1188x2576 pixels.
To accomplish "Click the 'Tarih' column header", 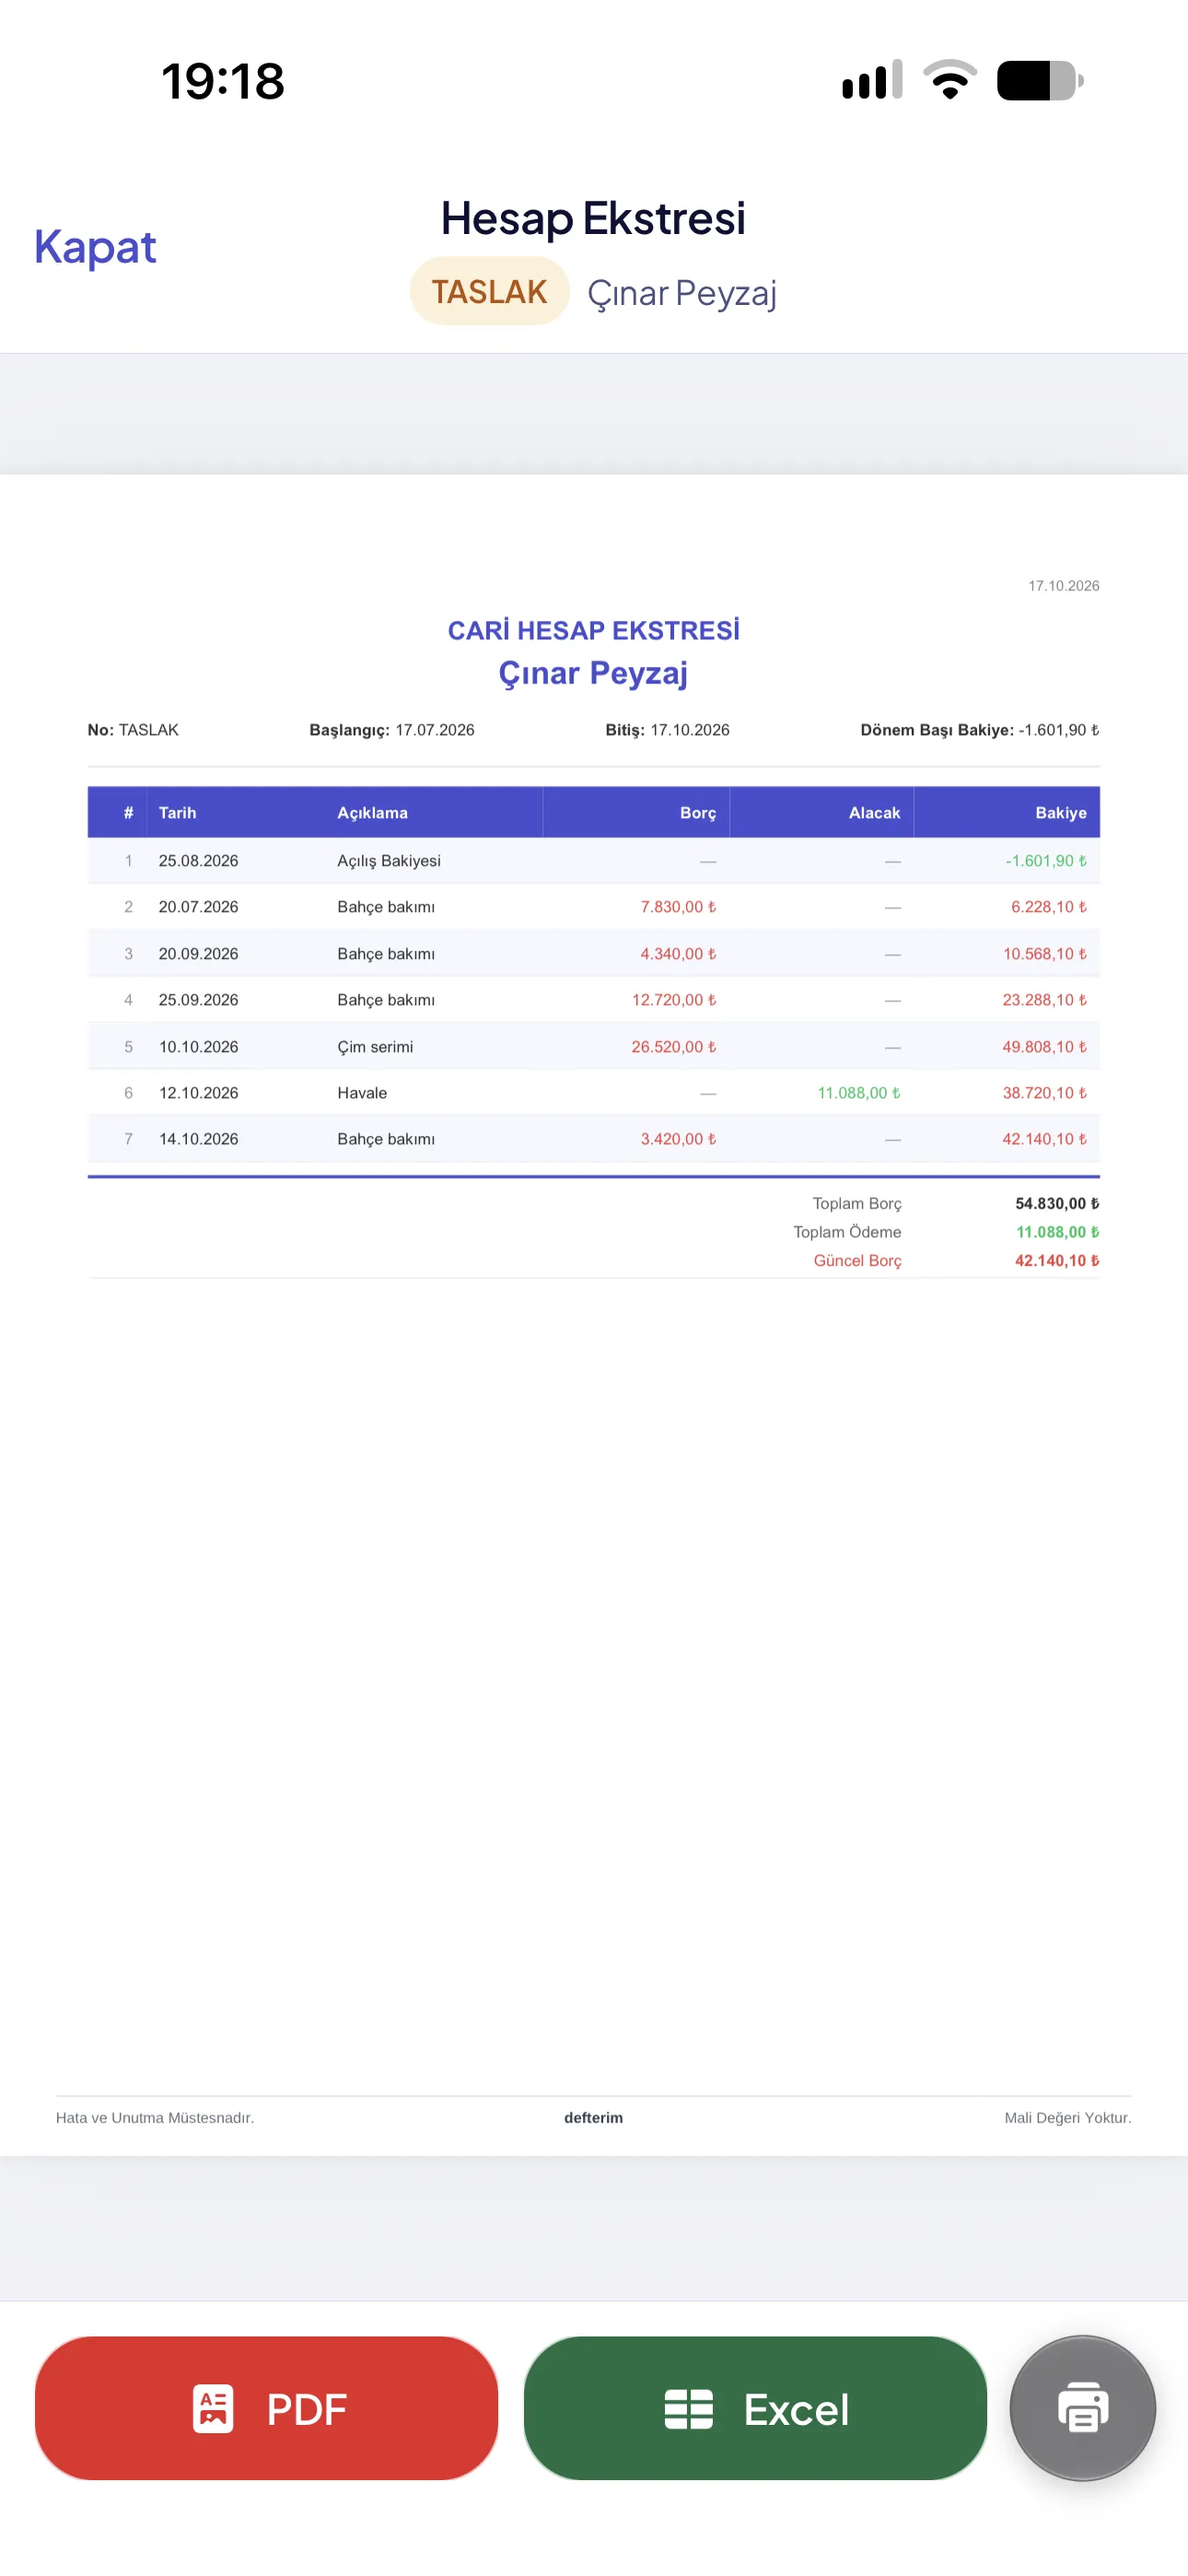I will click(x=177, y=812).
